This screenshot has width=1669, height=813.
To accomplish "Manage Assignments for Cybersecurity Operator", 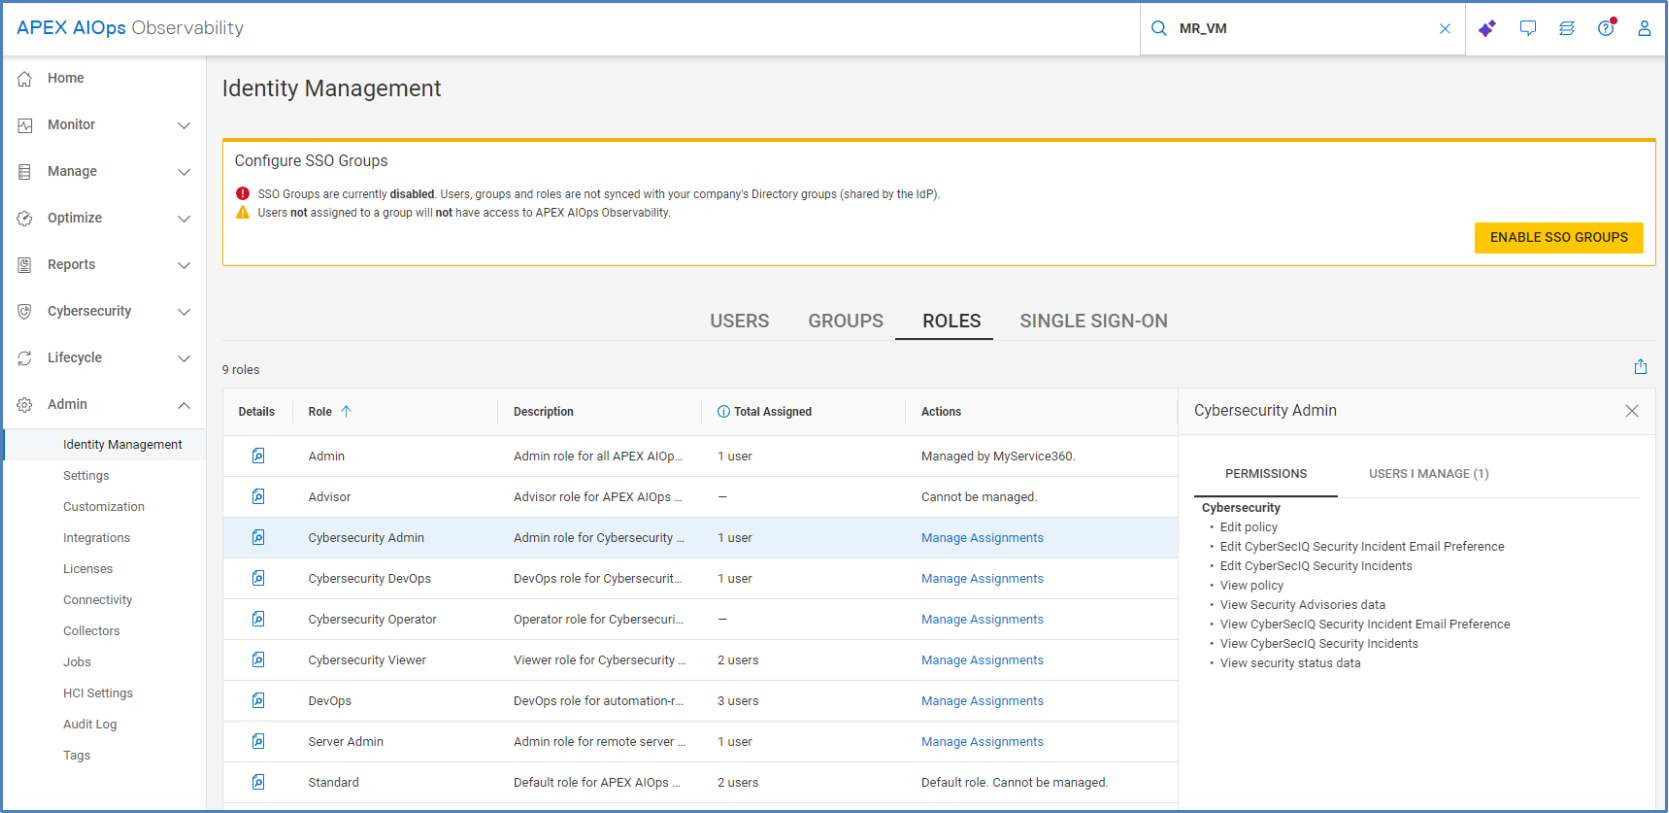I will [982, 620].
